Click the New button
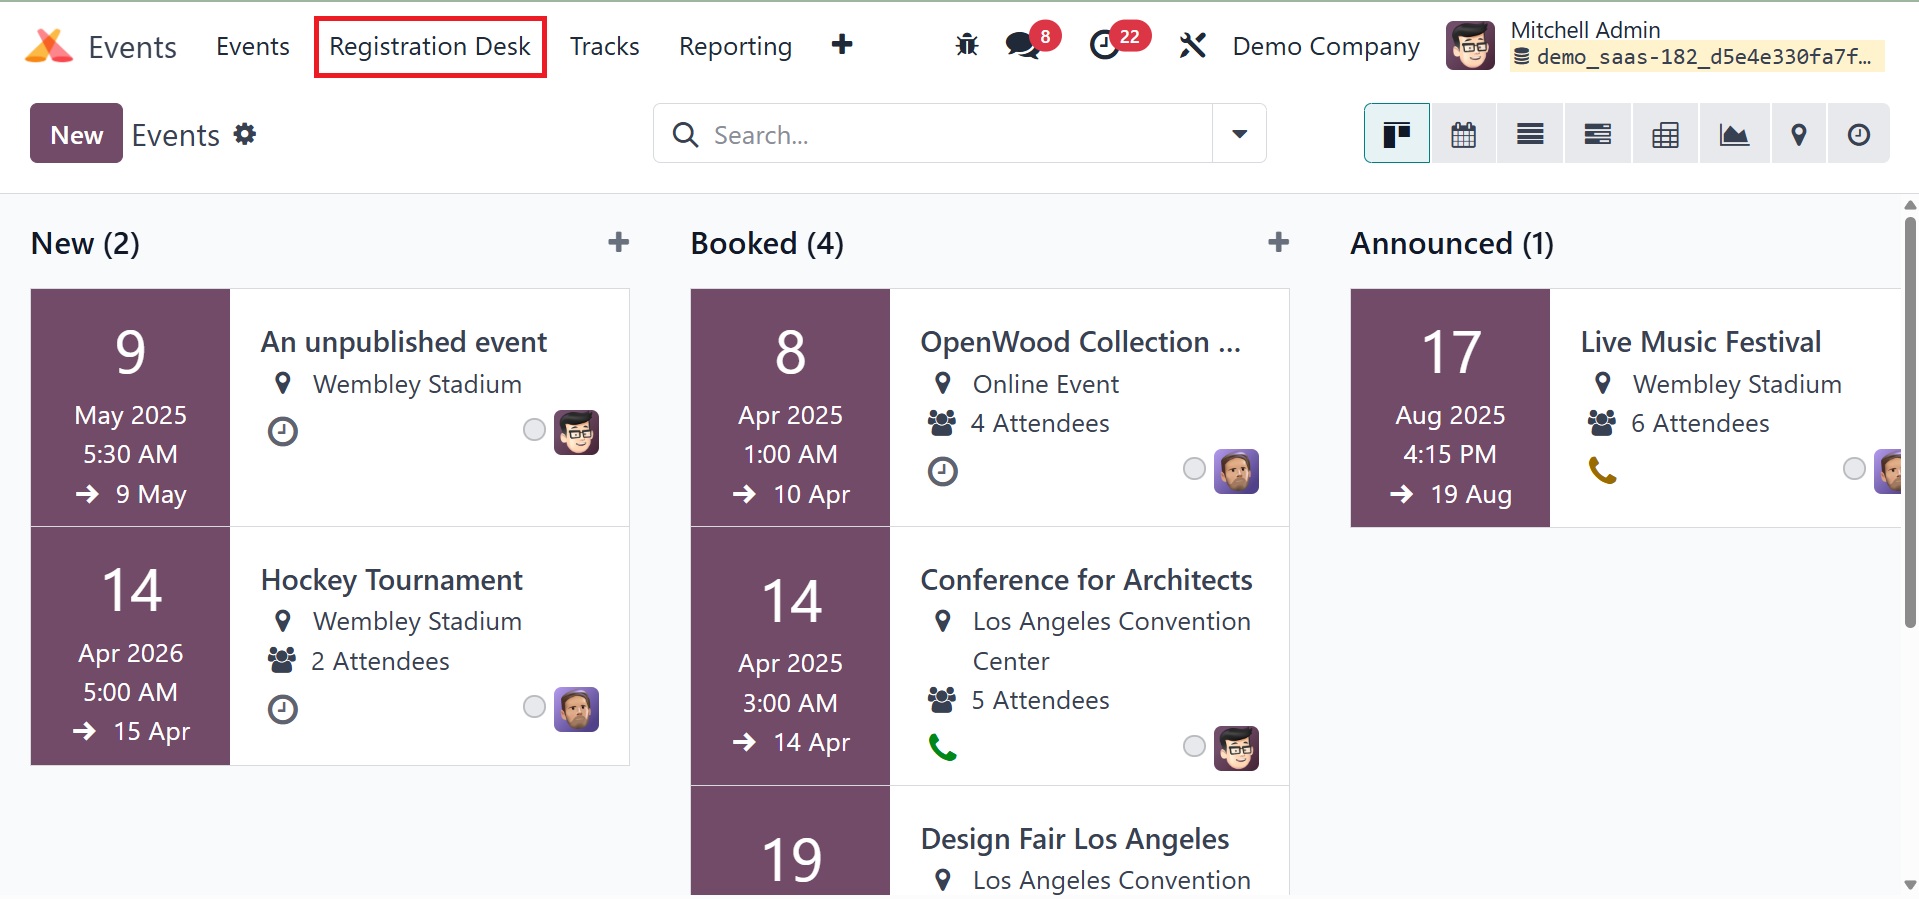The height and width of the screenshot is (899, 1919). click(x=76, y=134)
